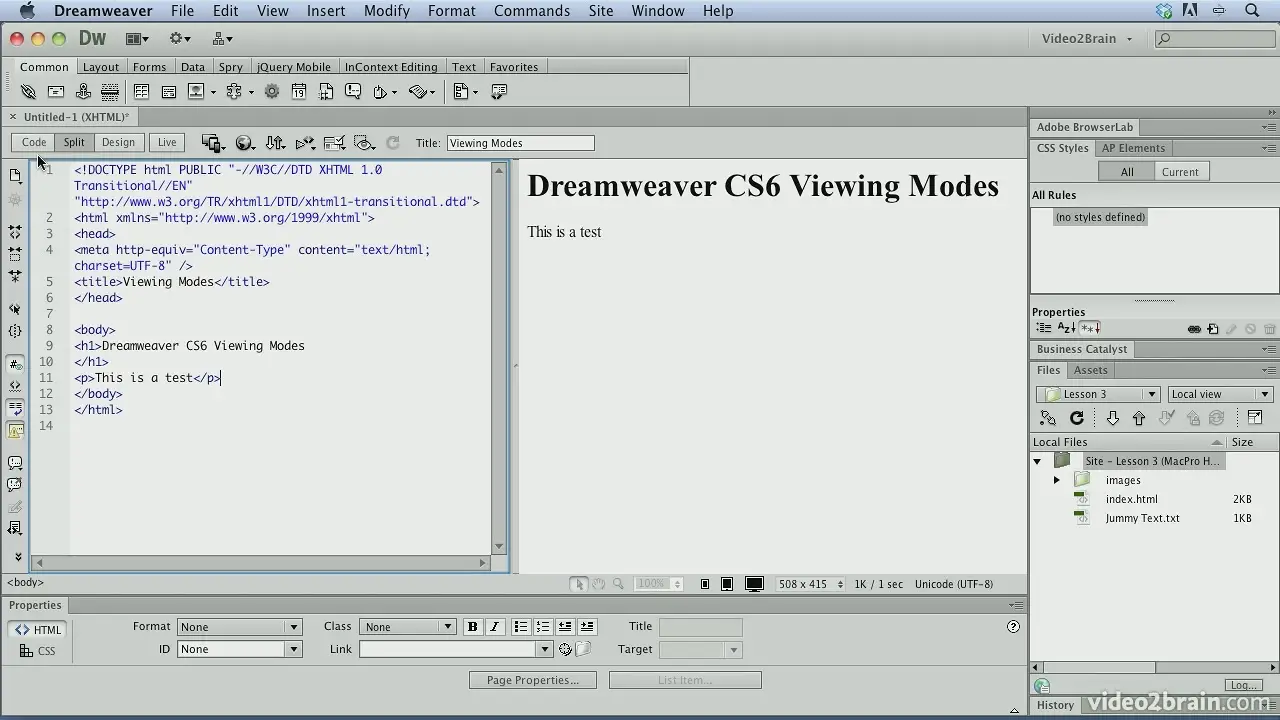1280x720 pixels.
Task: Switch to the AP Elements tab
Action: (1134, 148)
